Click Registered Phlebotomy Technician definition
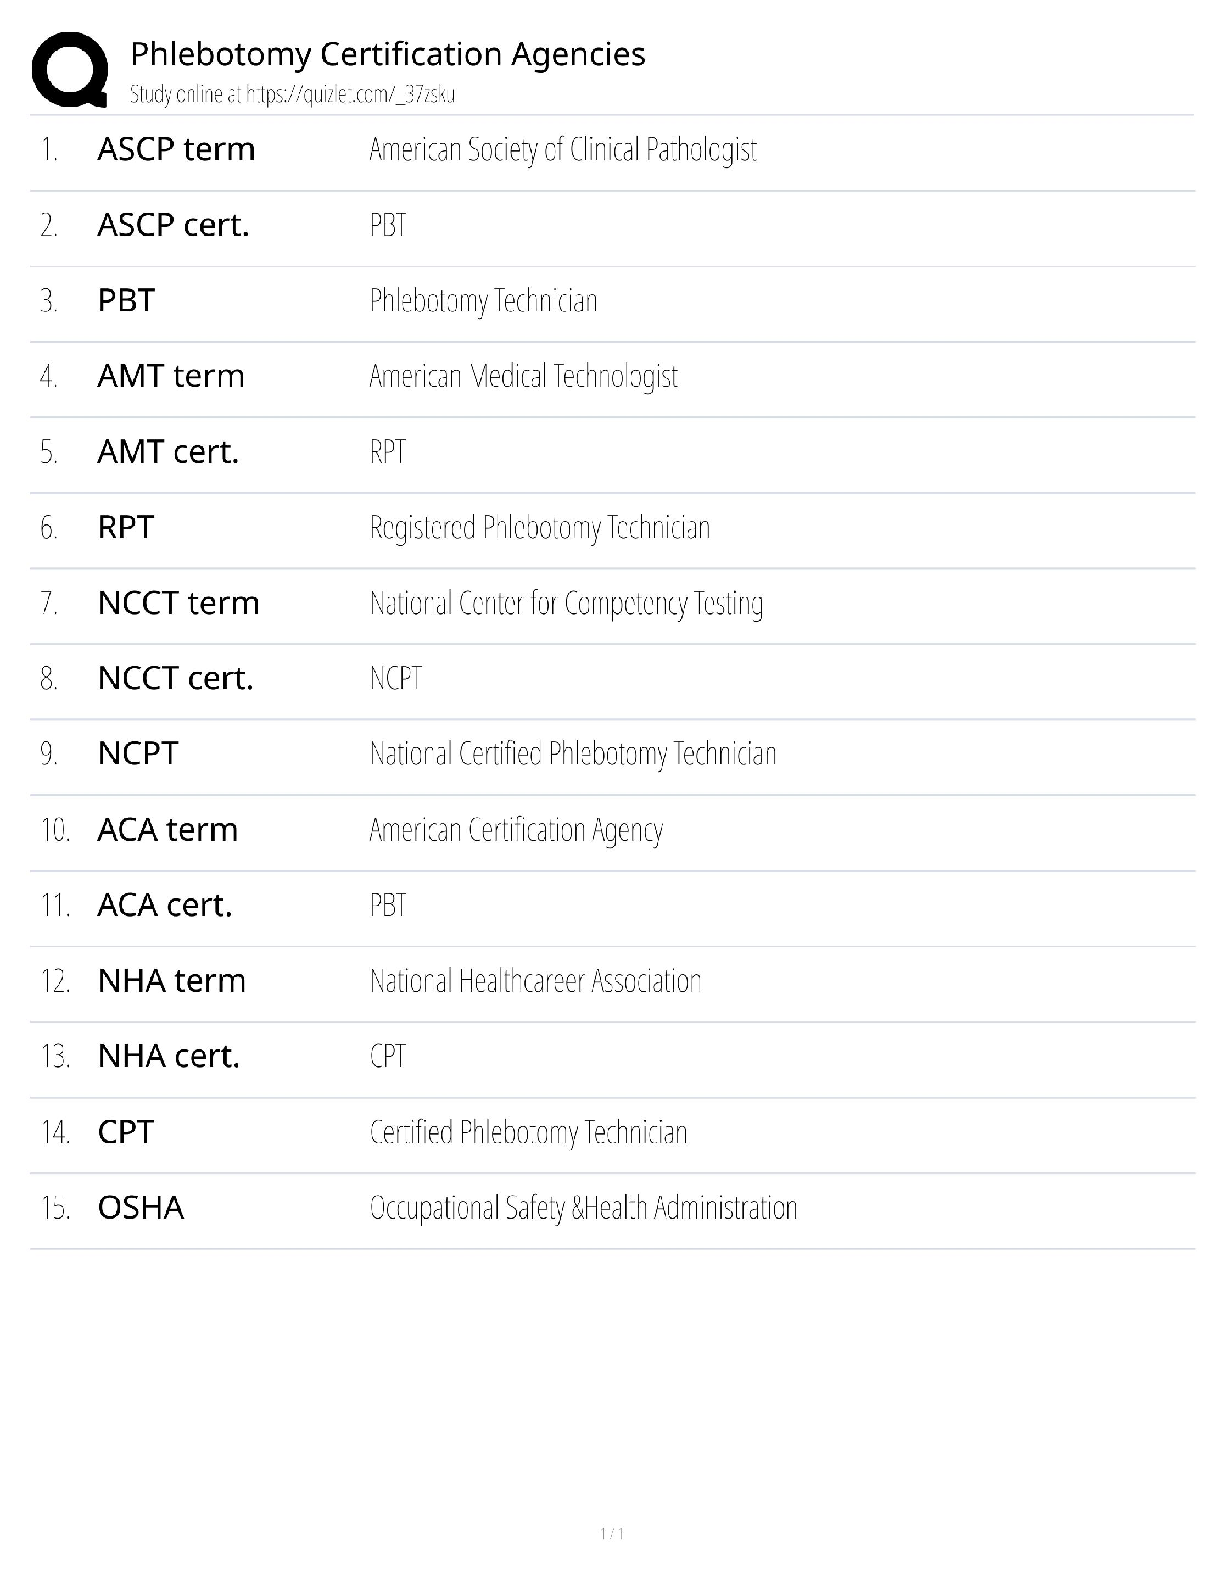The height and width of the screenshot is (1584, 1224). (x=540, y=528)
